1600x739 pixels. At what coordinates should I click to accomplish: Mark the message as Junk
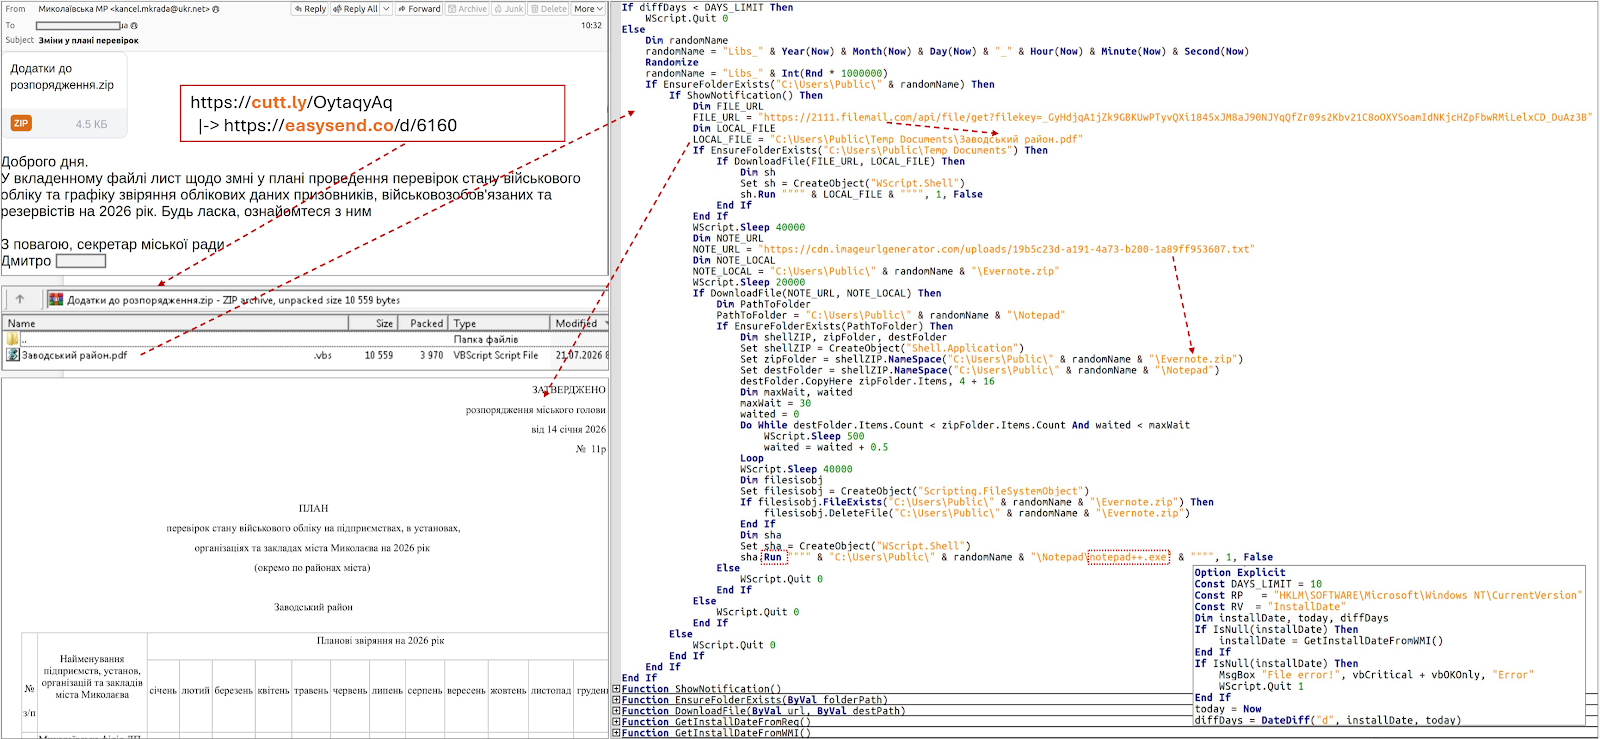509,9
